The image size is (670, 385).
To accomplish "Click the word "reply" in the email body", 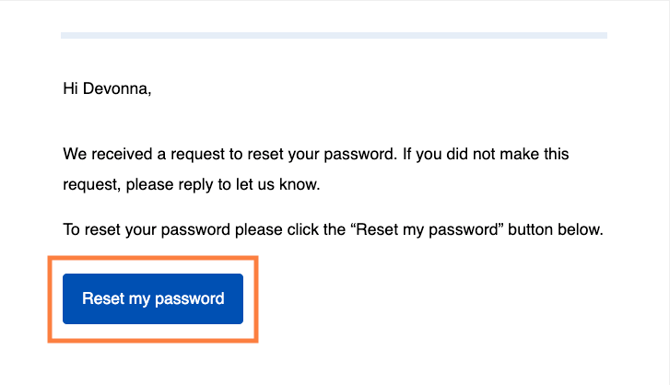I will point(196,185).
